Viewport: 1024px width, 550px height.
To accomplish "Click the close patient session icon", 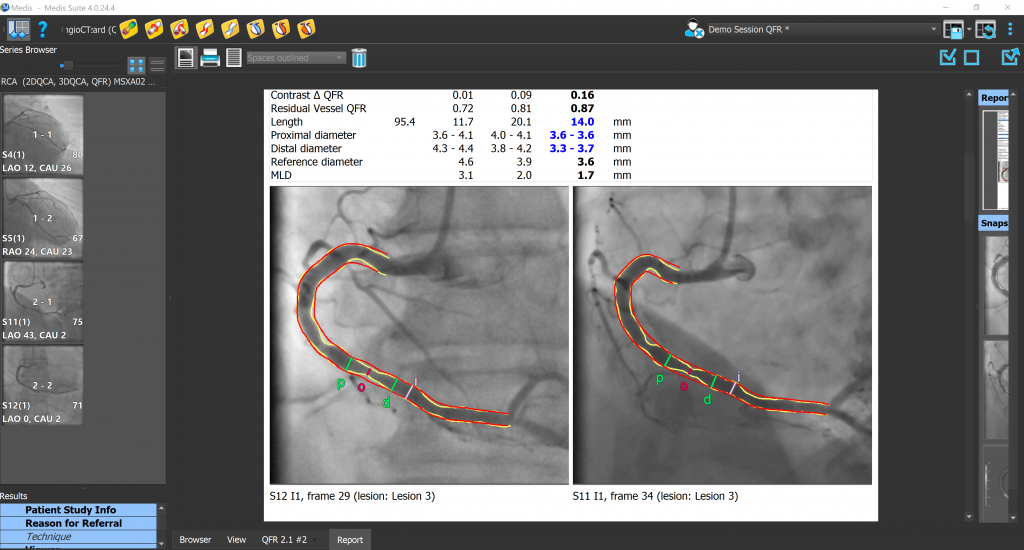I will point(695,29).
